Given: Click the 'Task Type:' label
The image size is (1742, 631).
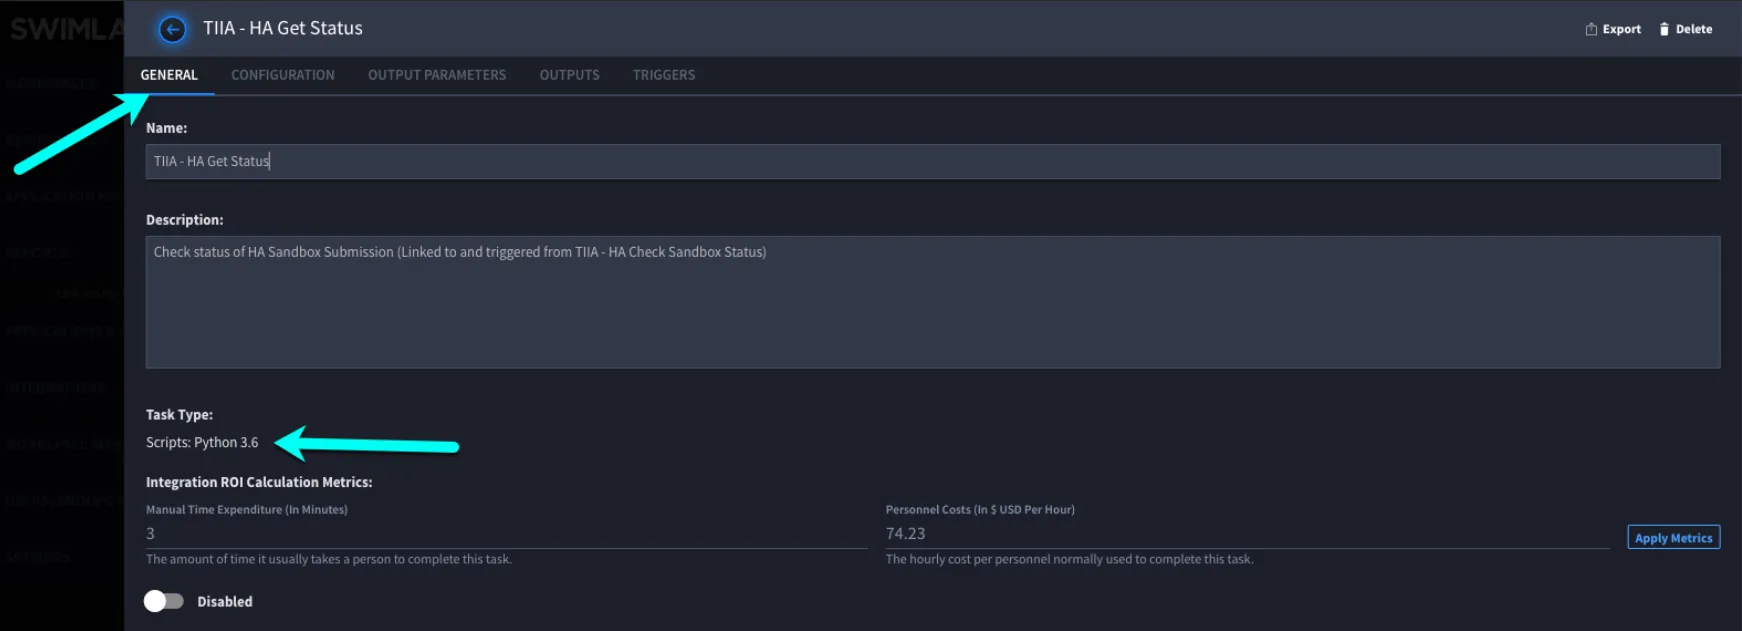Looking at the screenshot, I should point(179,414).
